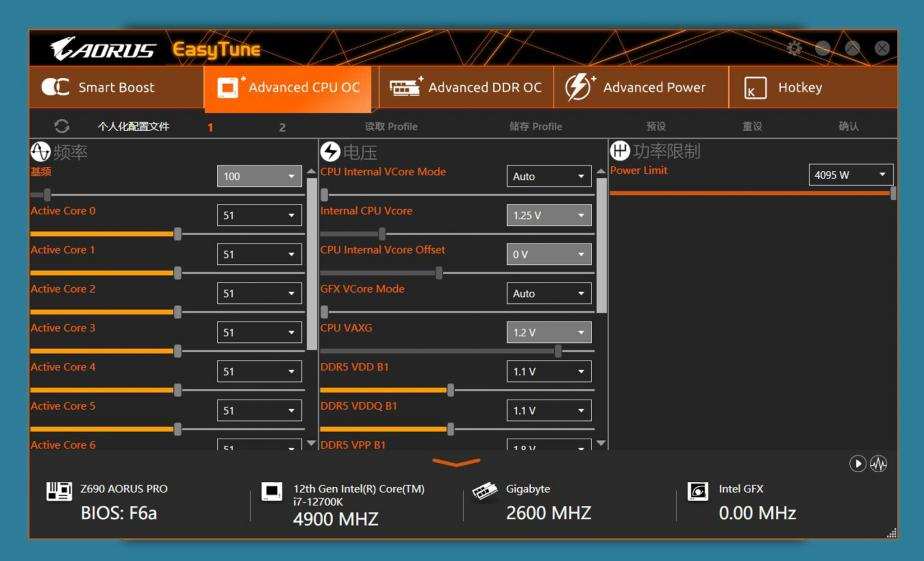Viewport: 924px width, 561px height.
Task: Click the profile refresh arrows icon
Action: click(x=61, y=126)
